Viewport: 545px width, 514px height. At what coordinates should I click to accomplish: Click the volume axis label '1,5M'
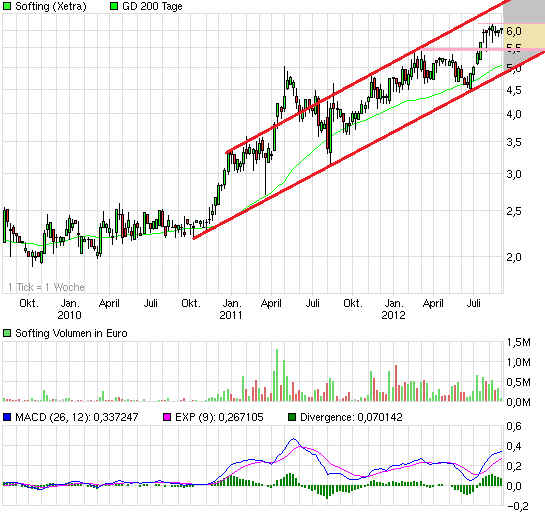point(519,342)
